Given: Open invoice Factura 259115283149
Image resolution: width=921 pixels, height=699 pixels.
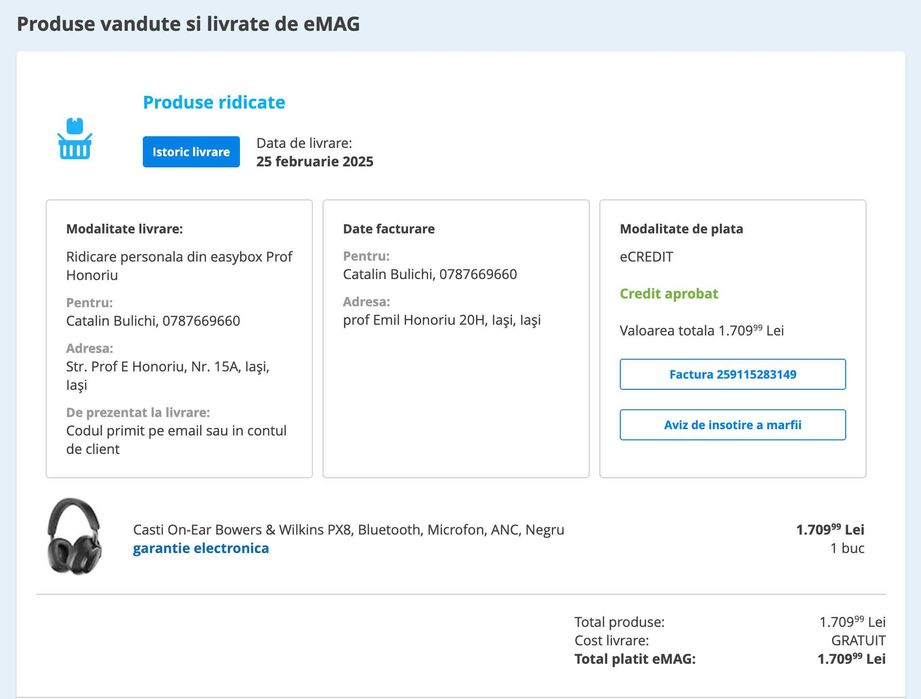Looking at the screenshot, I should [732, 374].
